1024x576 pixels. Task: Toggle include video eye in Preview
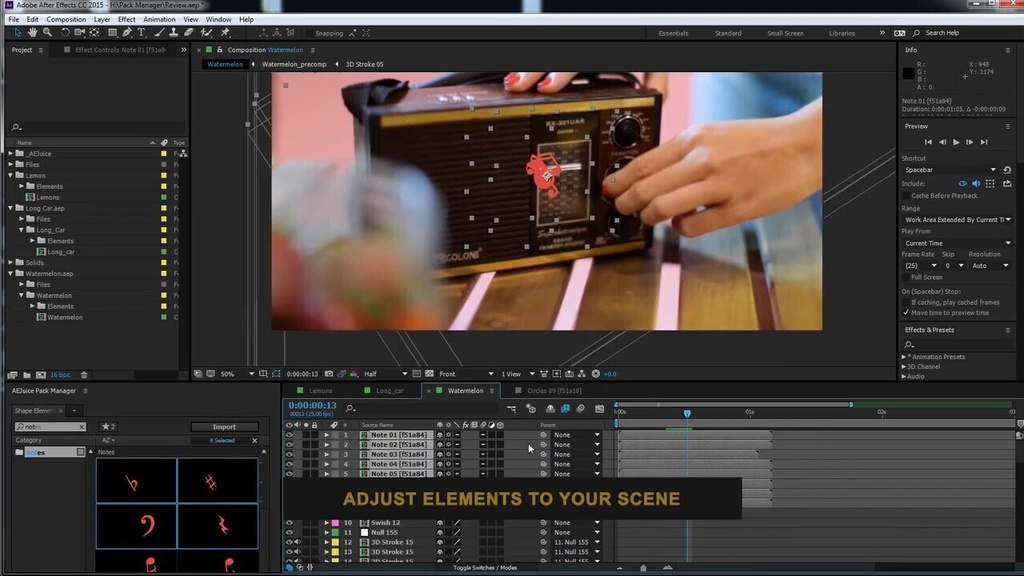coord(962,184)
